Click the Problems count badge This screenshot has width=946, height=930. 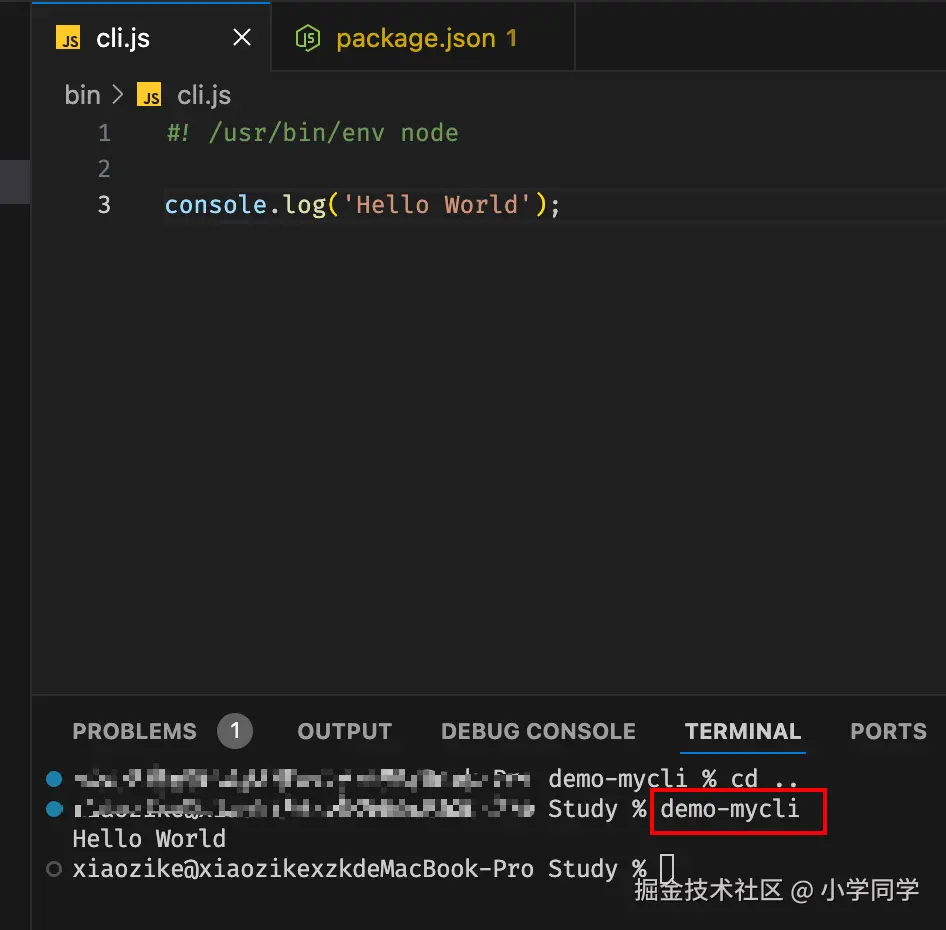[235, 731]
